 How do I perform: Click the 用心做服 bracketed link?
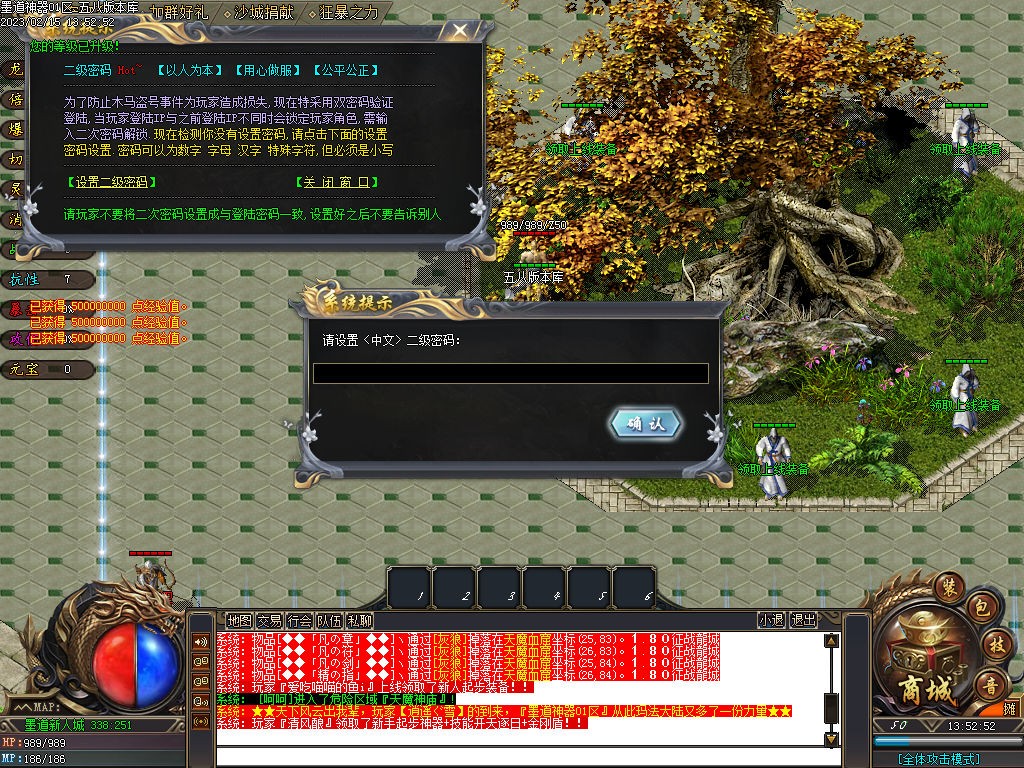click(268, 71)
